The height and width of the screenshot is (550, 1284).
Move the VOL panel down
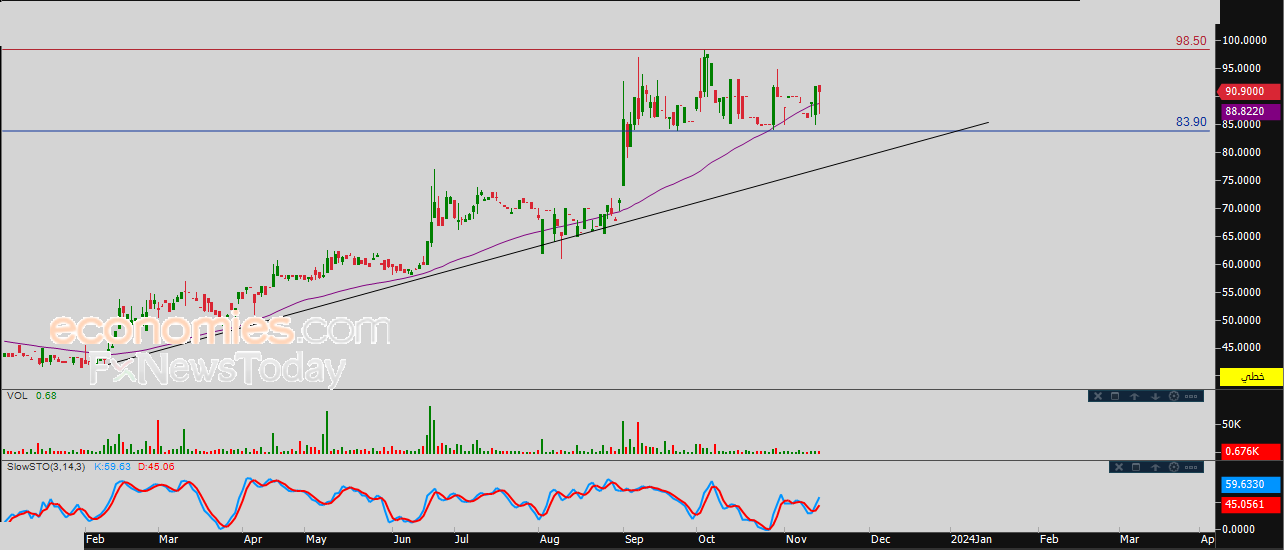[1155, 396]
